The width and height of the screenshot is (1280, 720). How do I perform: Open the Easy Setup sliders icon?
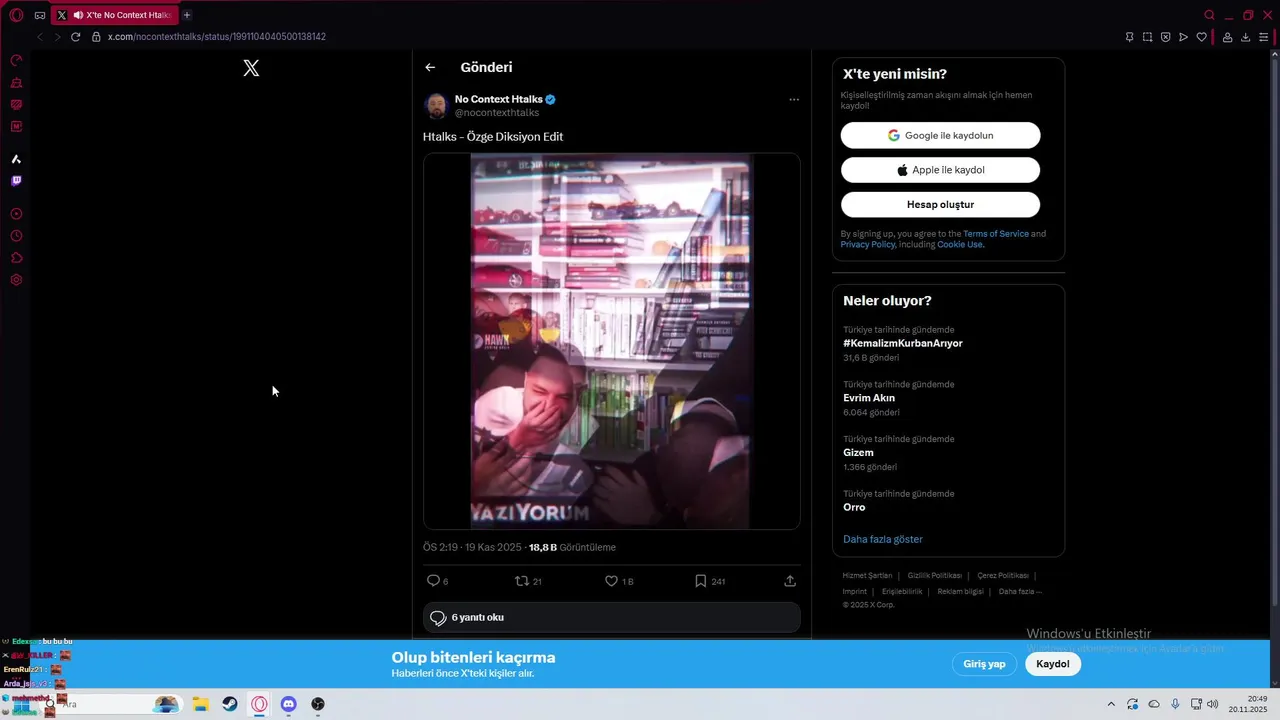1264,37
